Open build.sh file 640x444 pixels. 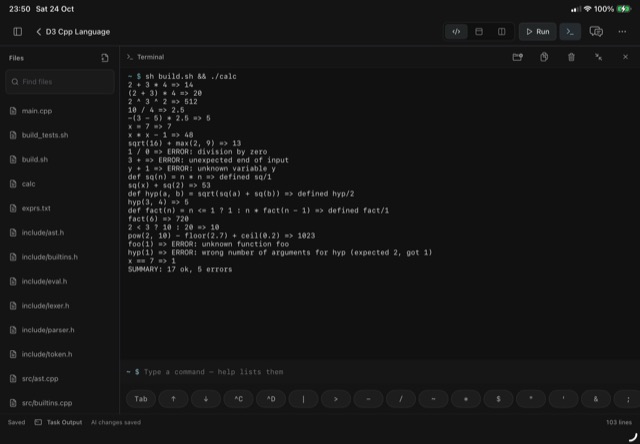[60, 160]
